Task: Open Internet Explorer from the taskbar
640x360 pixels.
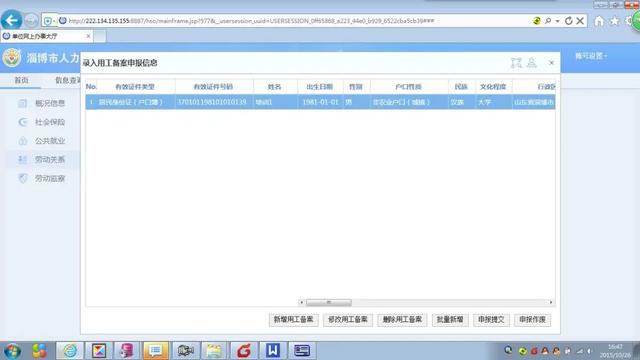Action: pos(70,351)
